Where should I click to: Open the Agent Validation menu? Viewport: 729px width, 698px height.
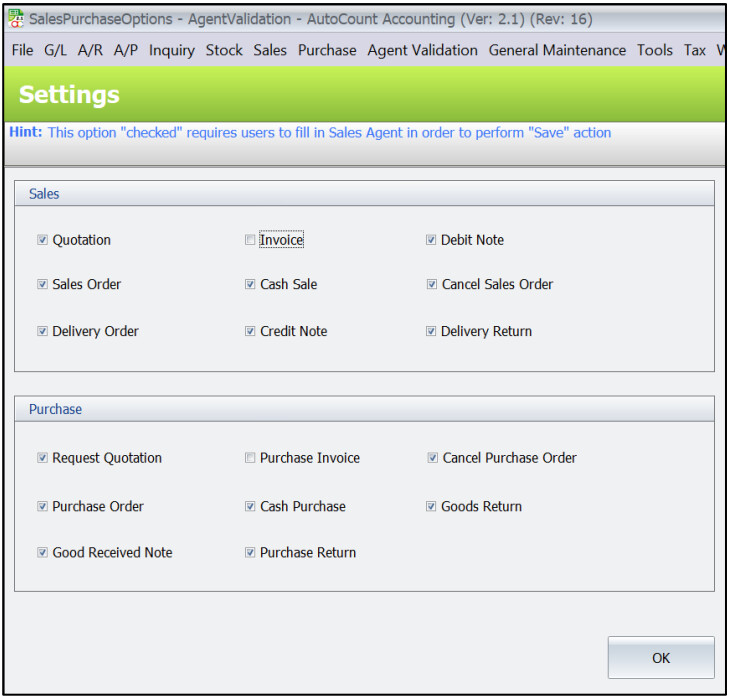click(x=422, y=50)
